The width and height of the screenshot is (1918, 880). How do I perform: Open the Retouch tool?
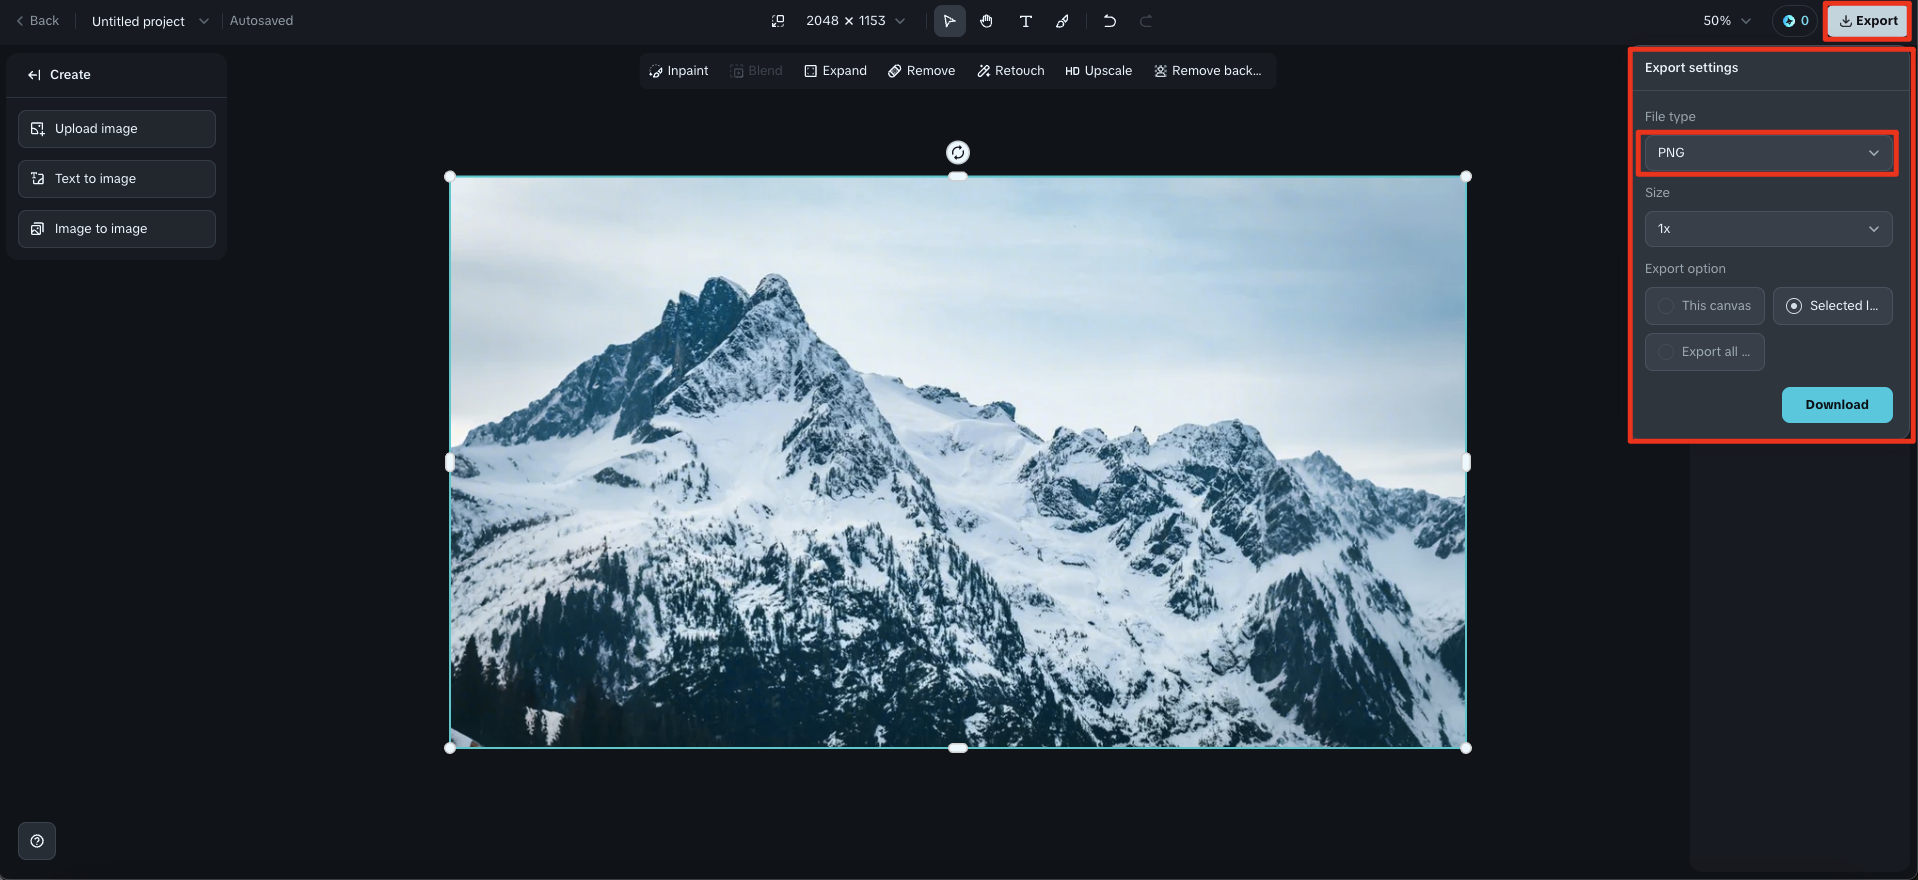point(1011,71)
